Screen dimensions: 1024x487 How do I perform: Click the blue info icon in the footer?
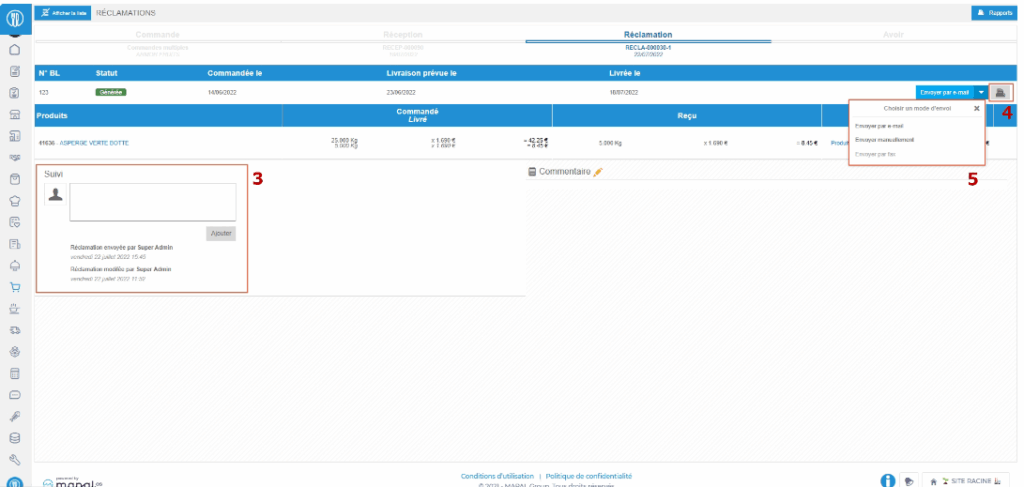click(887, 481)
